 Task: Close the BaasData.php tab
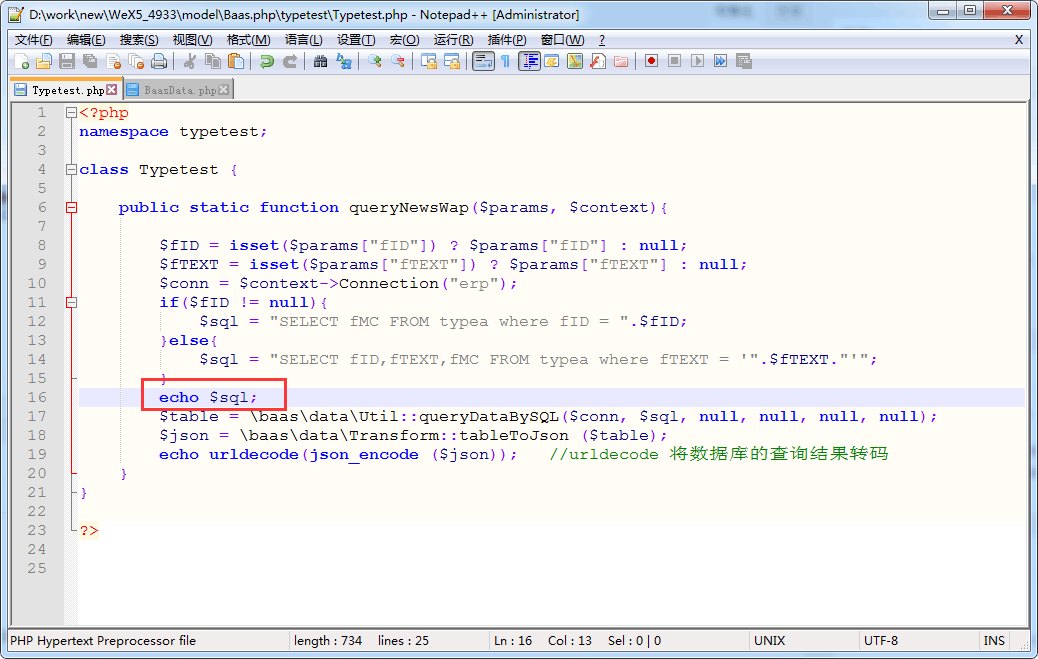tap(224, 89)
